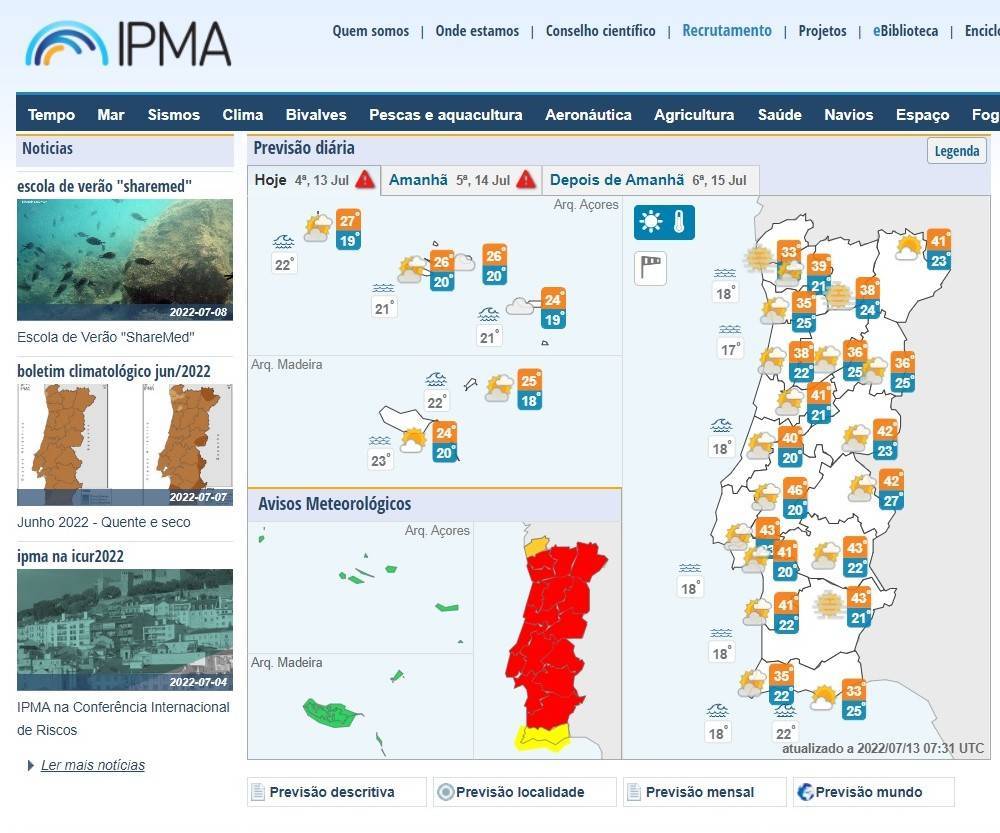The height and width of the screenshot is (833, 1000).
Task: Open the underwater fish news thumbnail
Action: click(x=125, y=260)
